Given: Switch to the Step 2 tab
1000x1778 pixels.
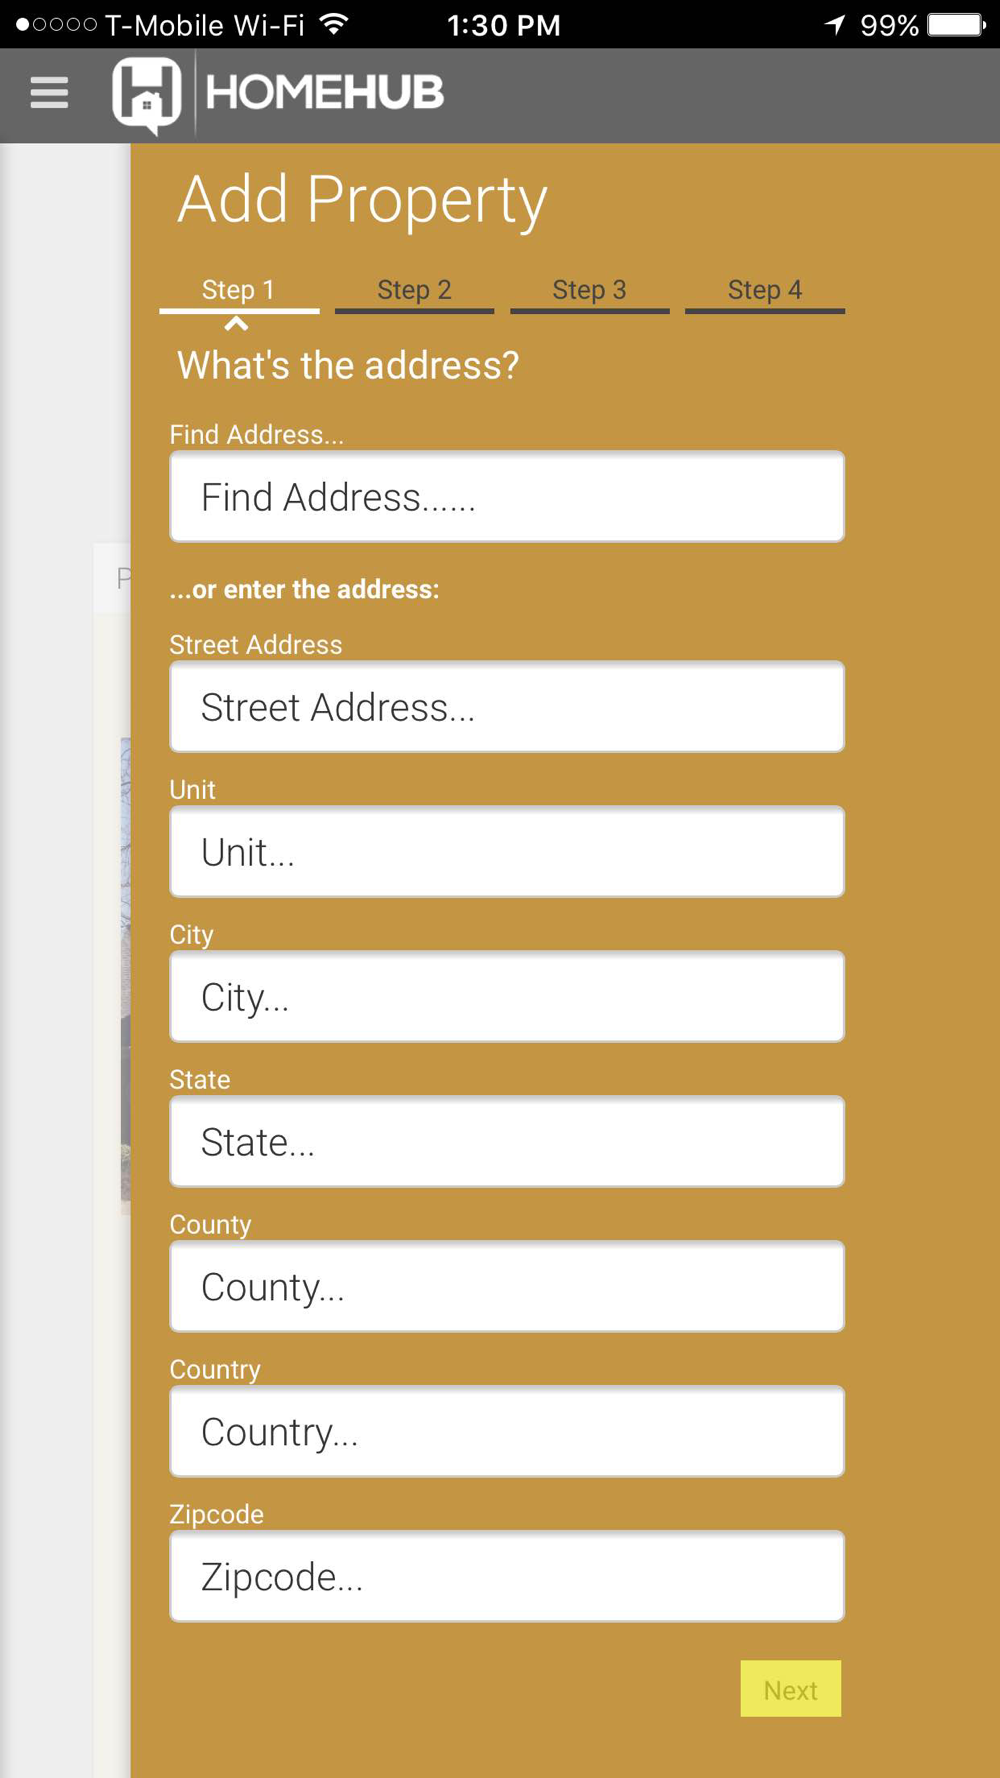Looking at the screenshot, I should coord(414,291).
